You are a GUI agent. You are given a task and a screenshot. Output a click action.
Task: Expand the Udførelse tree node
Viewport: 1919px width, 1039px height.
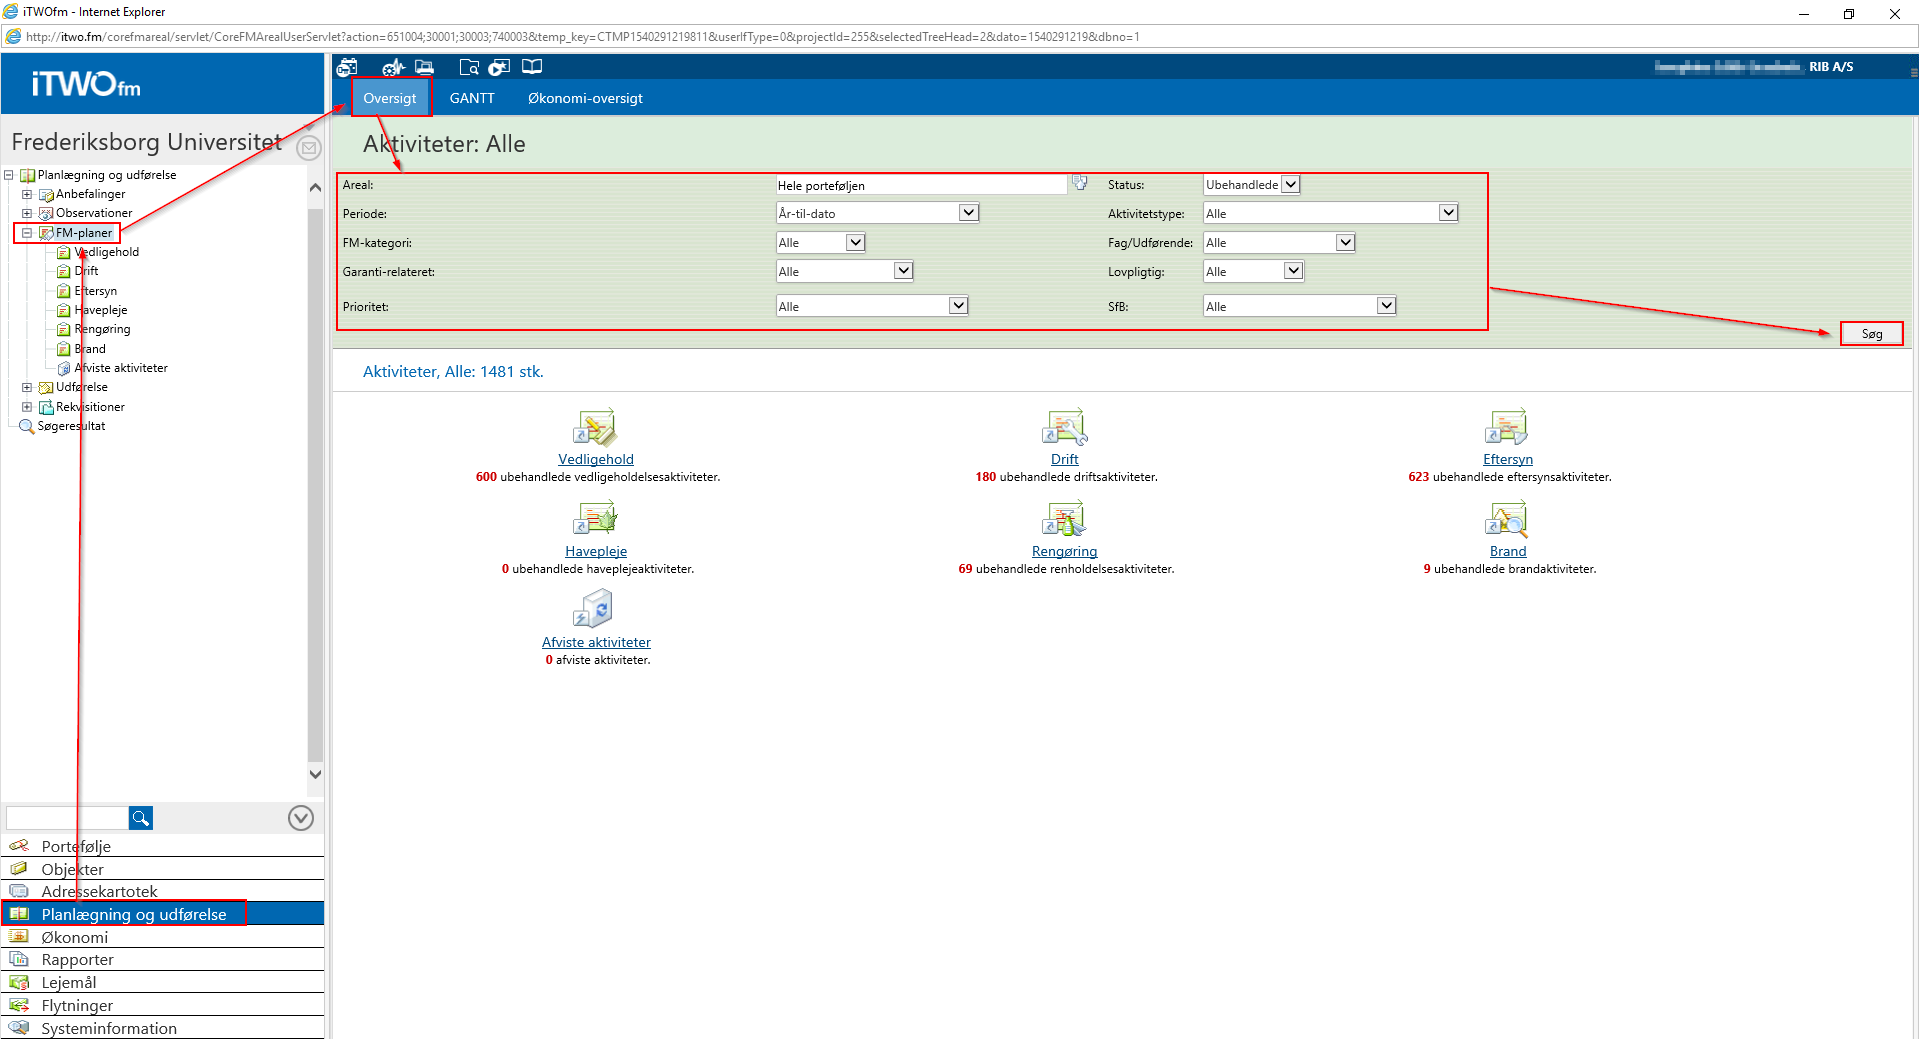click(x=27, y=387)
